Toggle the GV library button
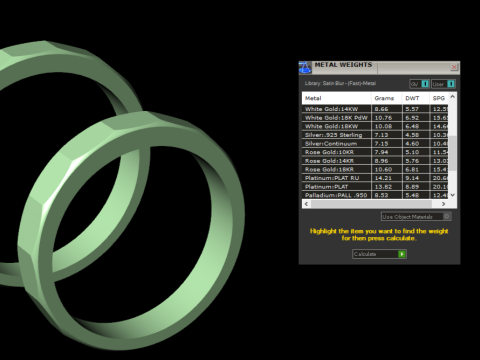 (419, 84)
